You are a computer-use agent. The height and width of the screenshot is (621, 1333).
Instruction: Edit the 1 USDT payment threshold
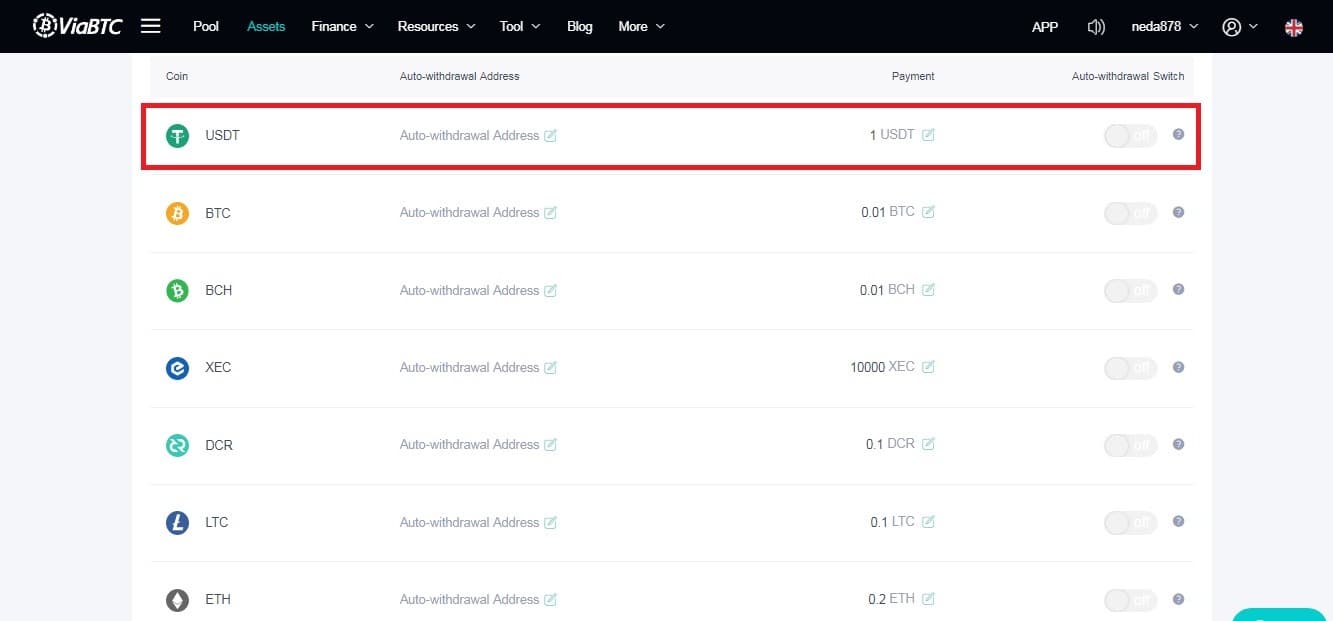(x=928, y=135)
